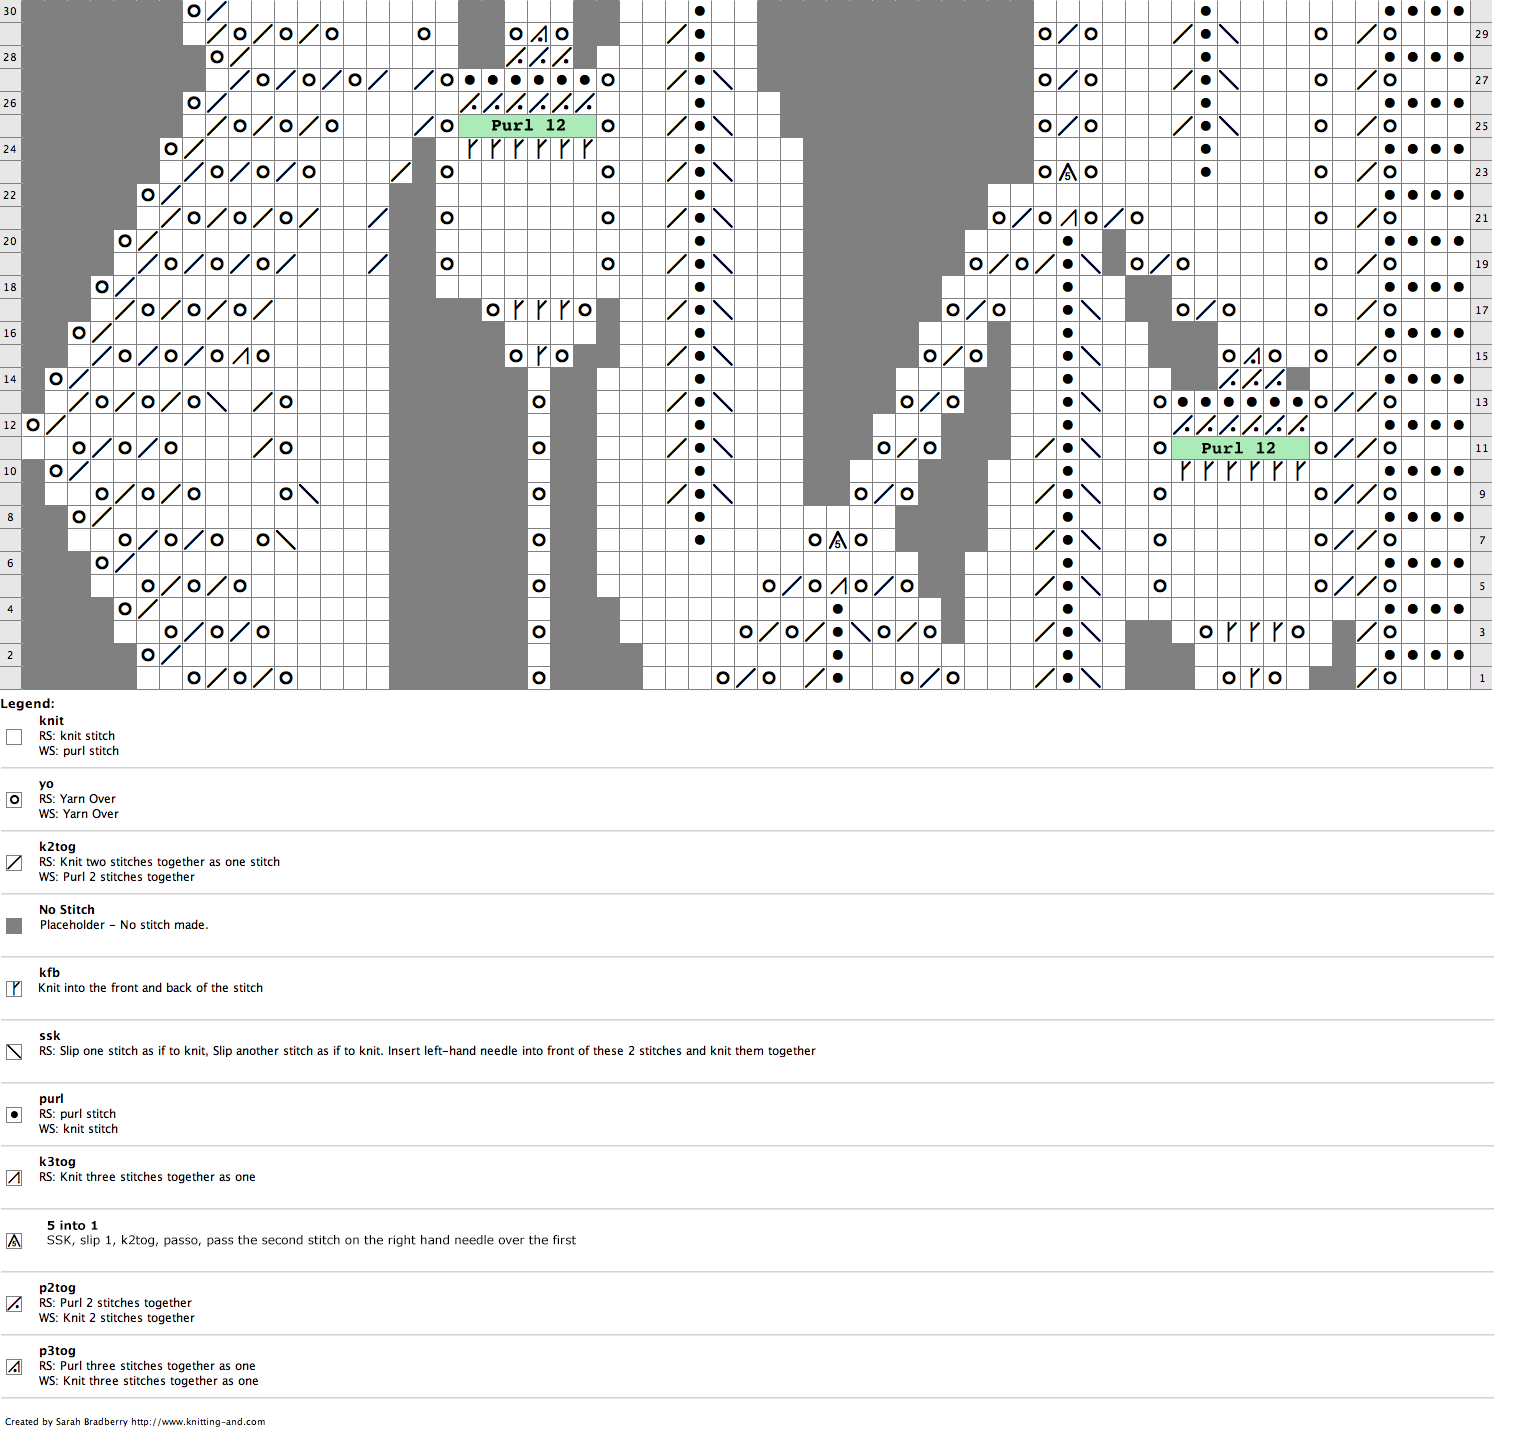Click the knit symbol in the legend

pos(14,737)
